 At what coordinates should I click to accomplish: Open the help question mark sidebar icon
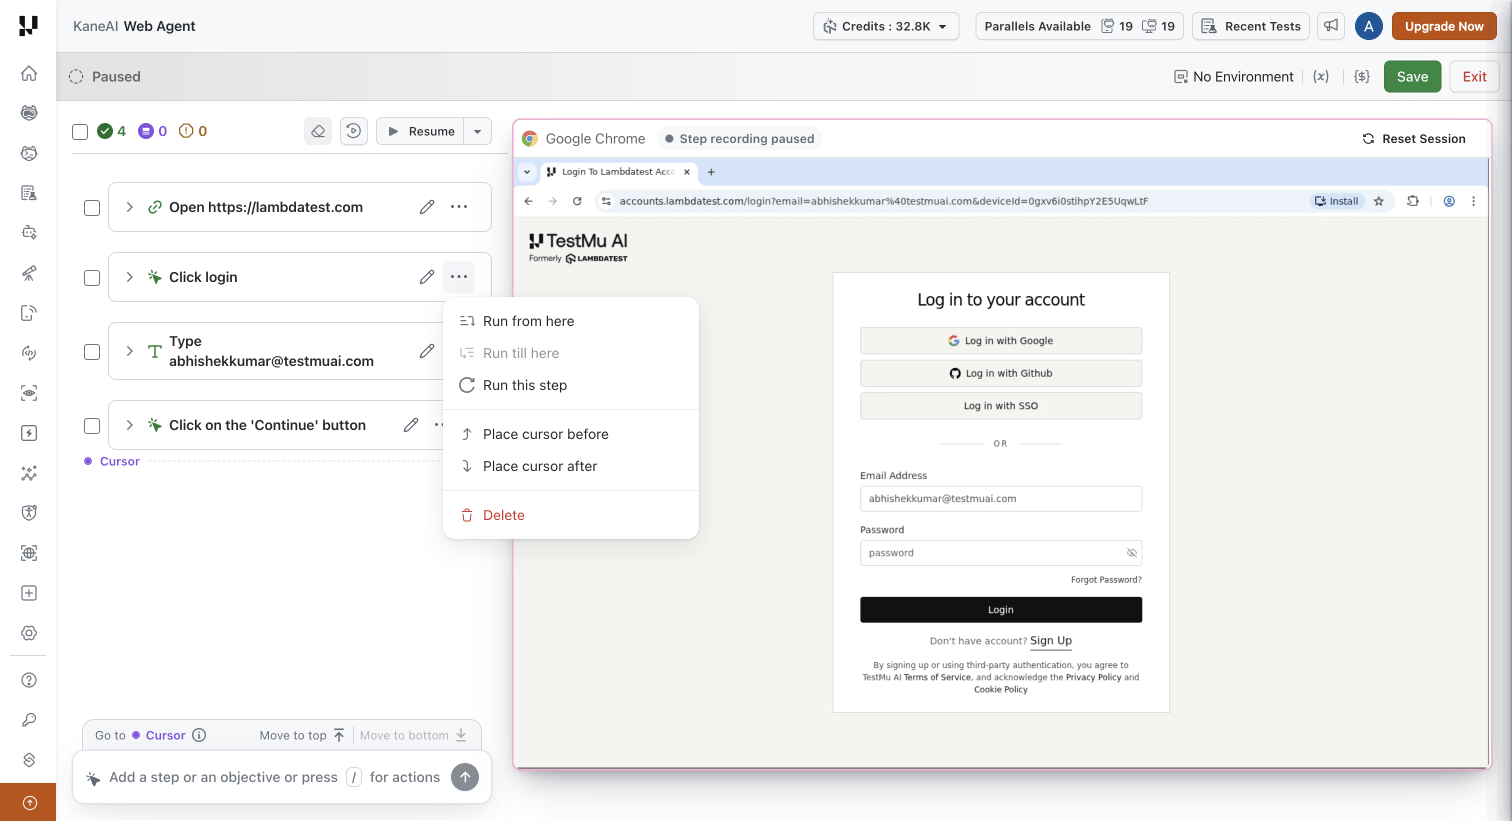coord(29,680)
